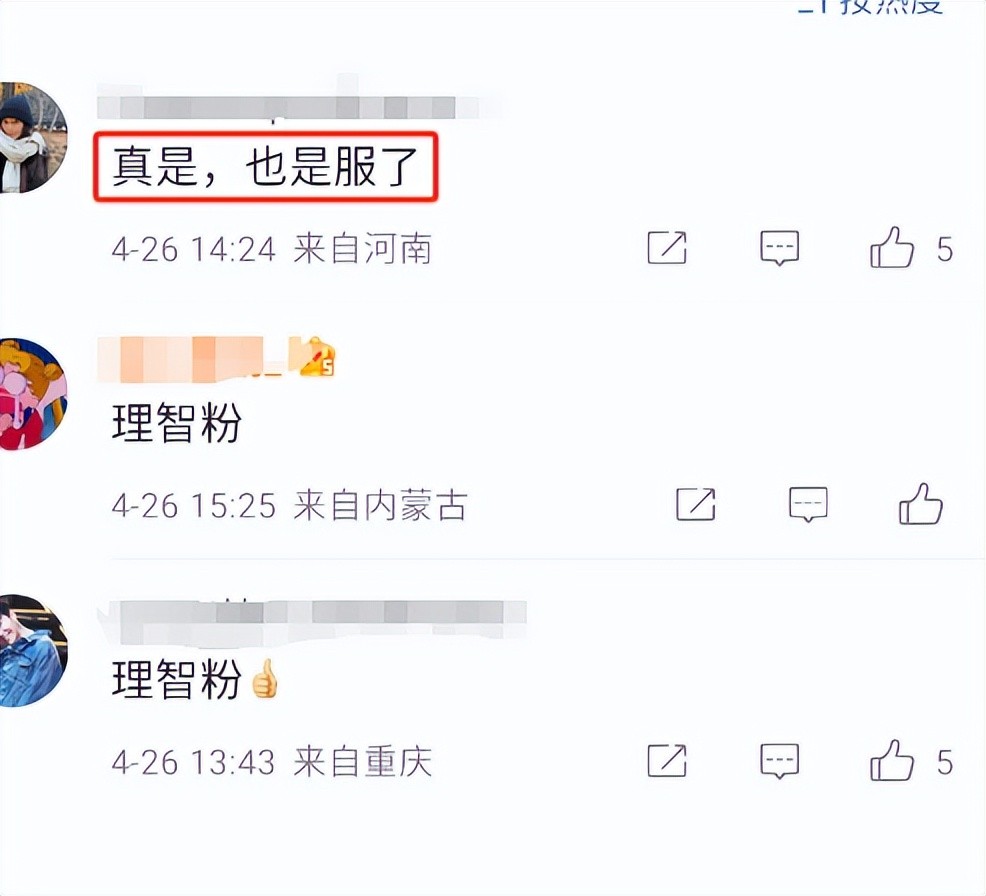Reply to the 重庆 comment
986x896 pixels.
[780, 761]
